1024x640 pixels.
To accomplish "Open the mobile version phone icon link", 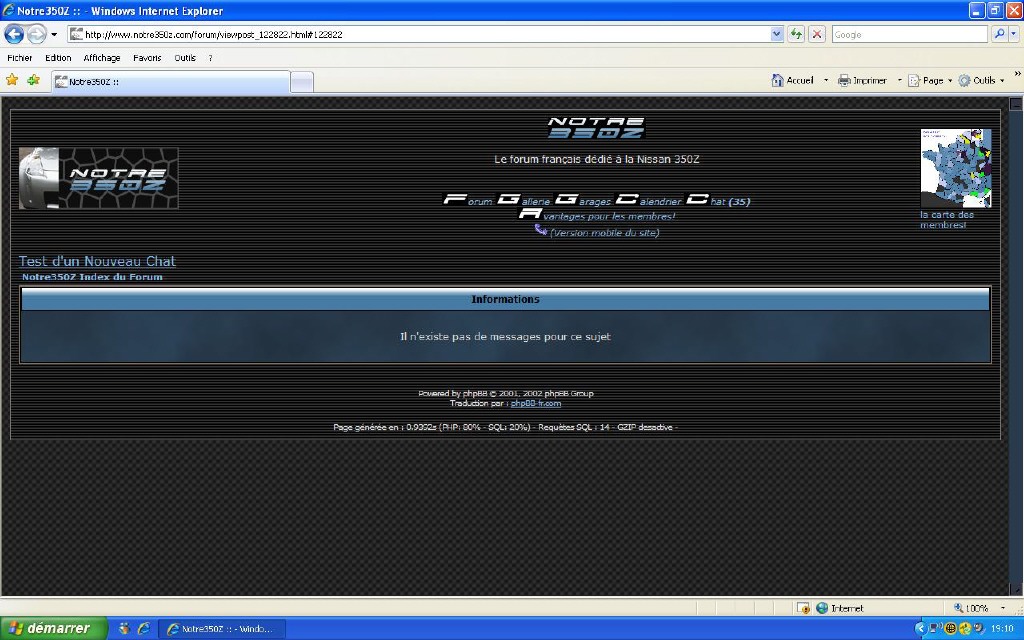I will pyautogui.click(x=541, y=230).
